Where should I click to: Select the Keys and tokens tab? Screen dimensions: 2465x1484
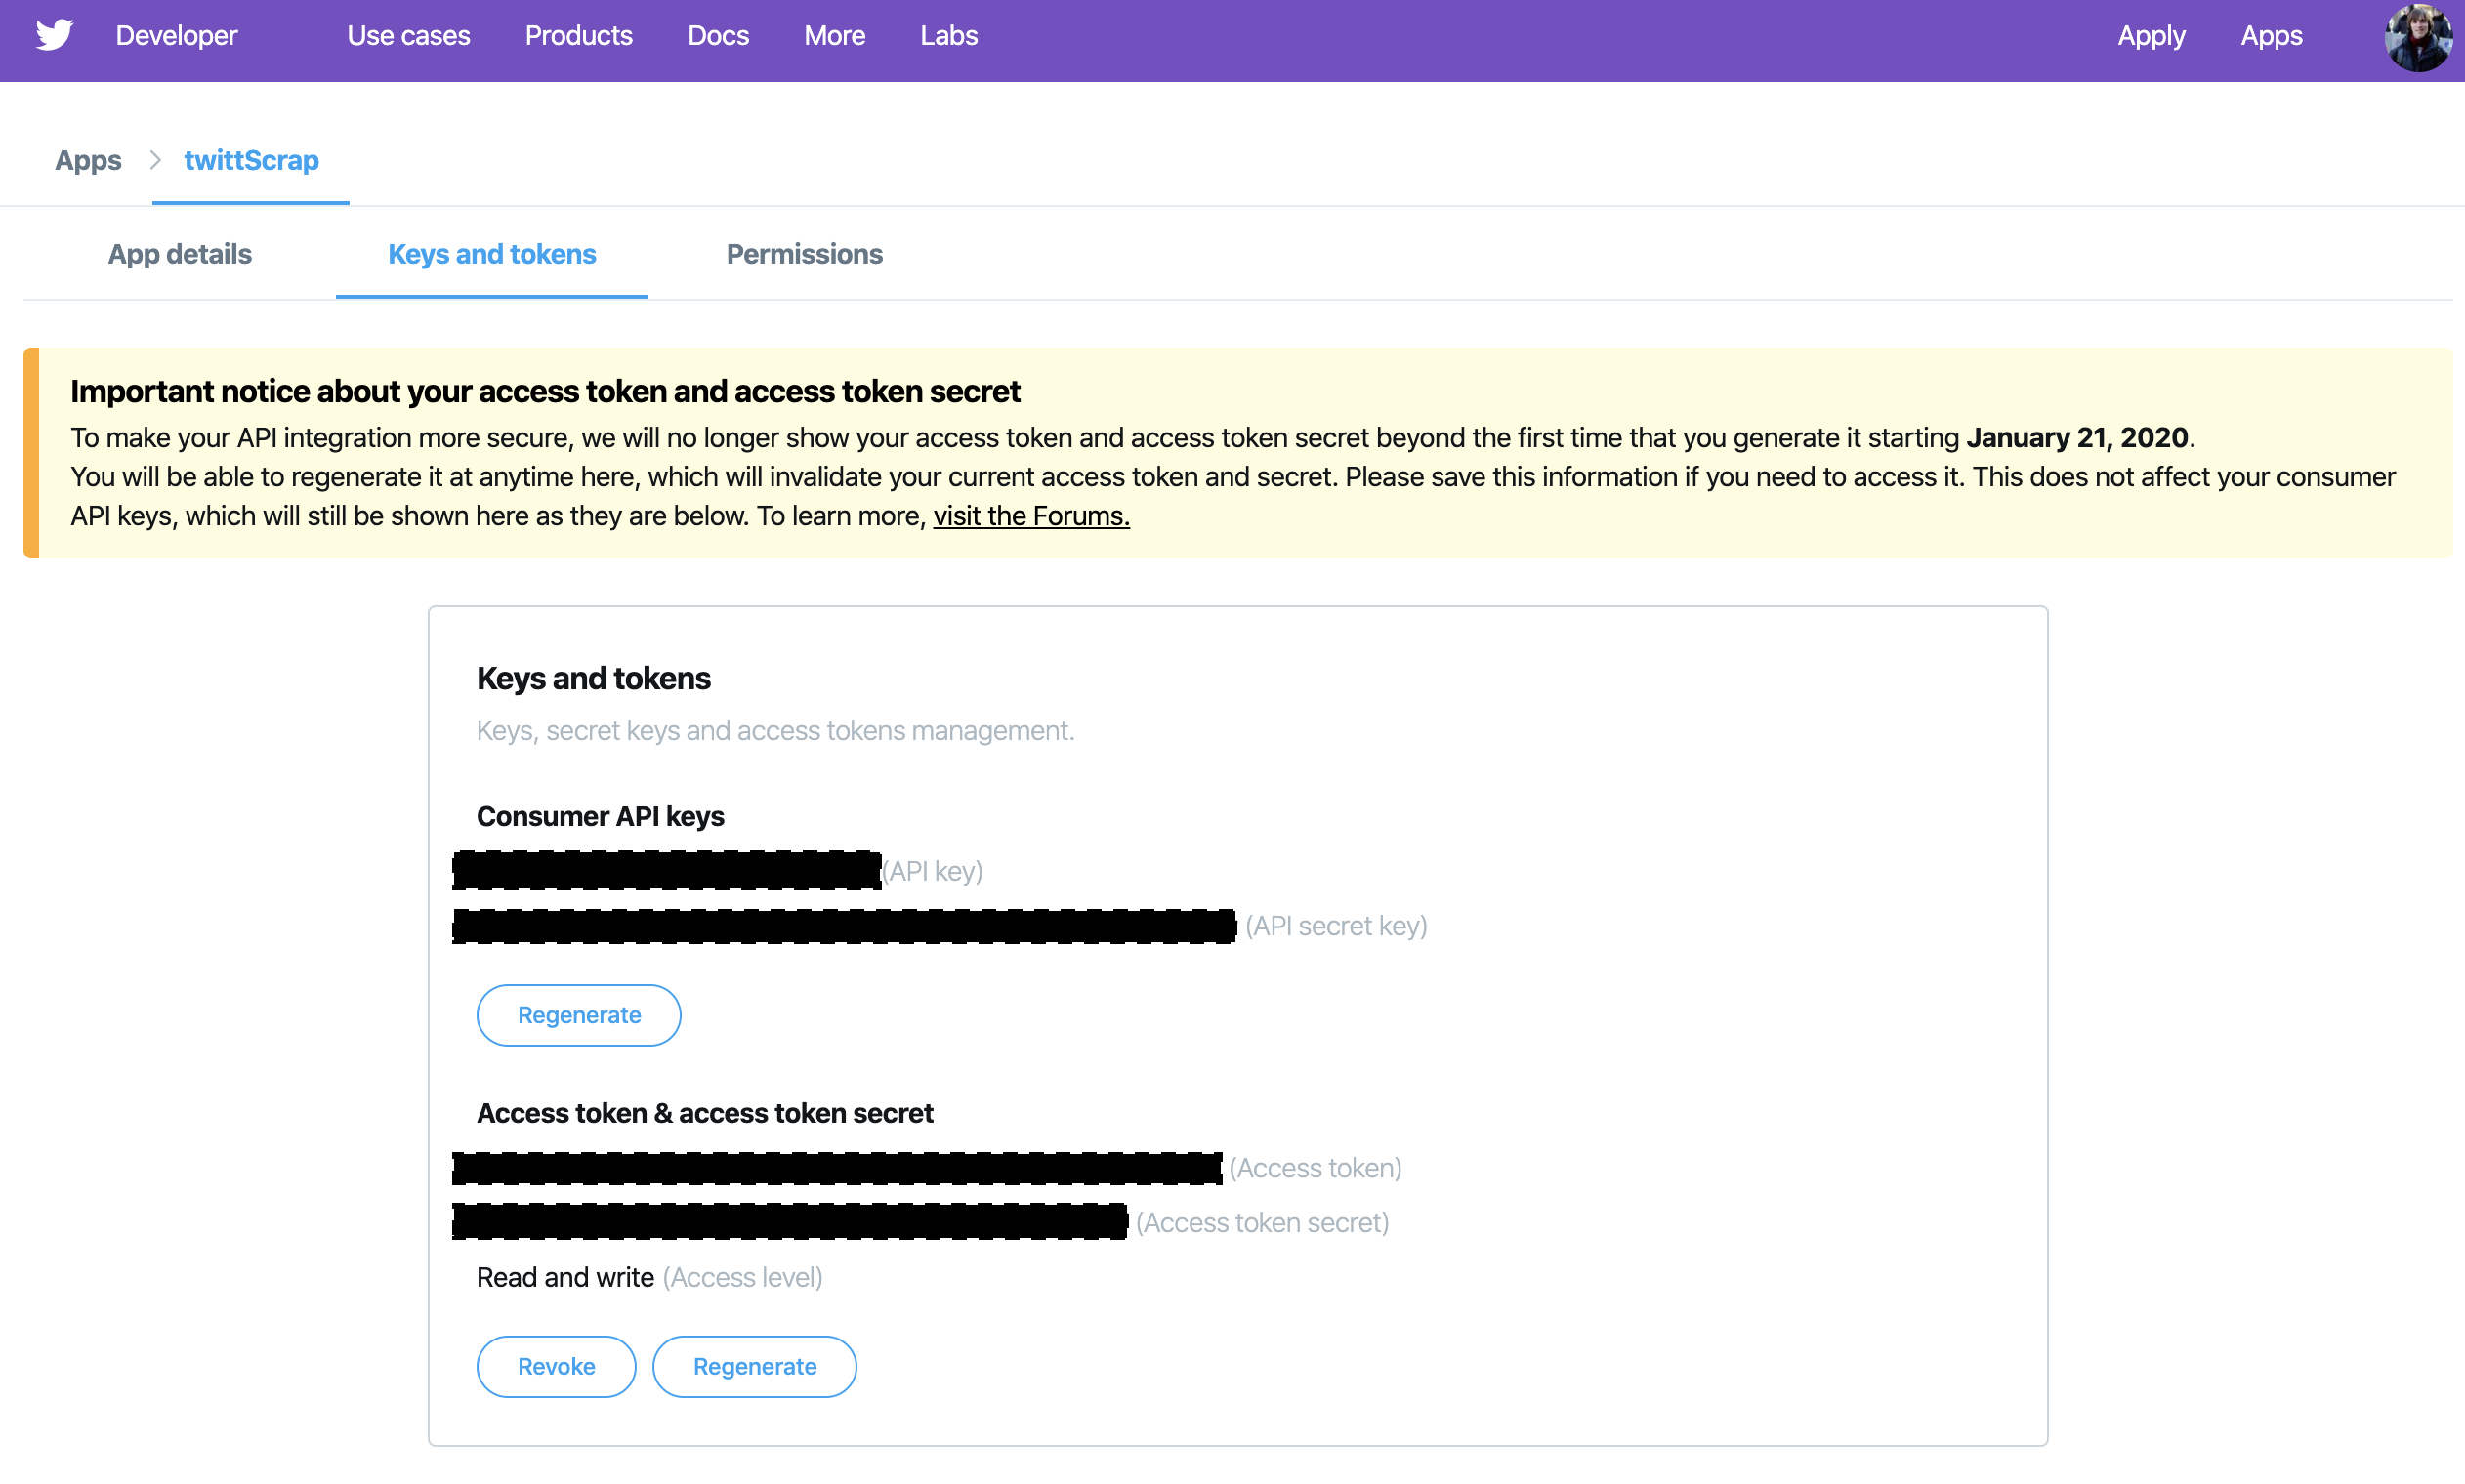(491, 254)
